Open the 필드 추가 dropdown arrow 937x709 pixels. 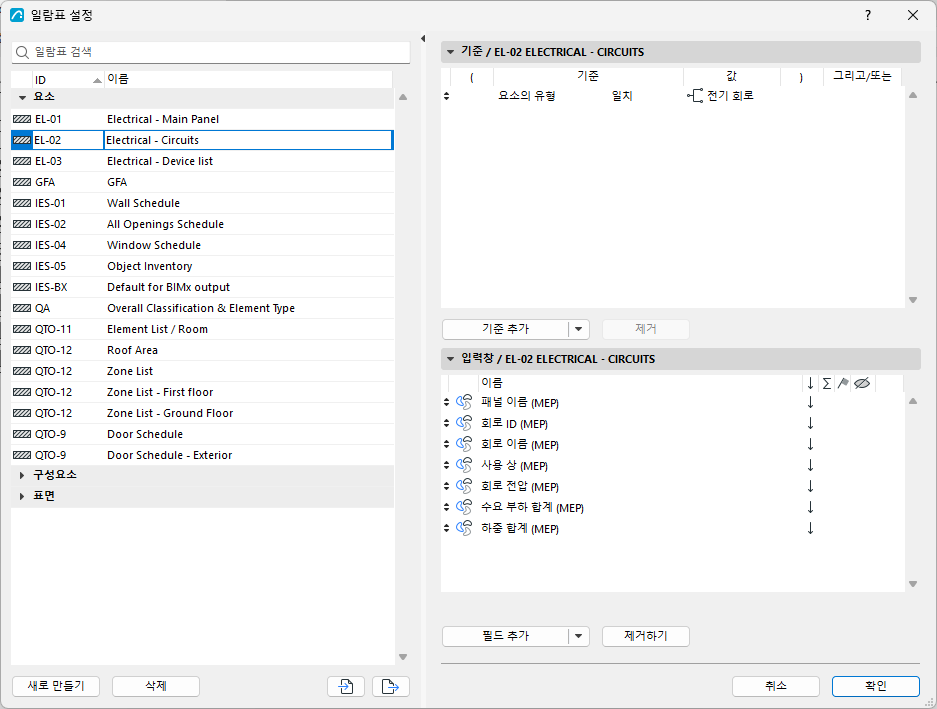coord(578,636)
